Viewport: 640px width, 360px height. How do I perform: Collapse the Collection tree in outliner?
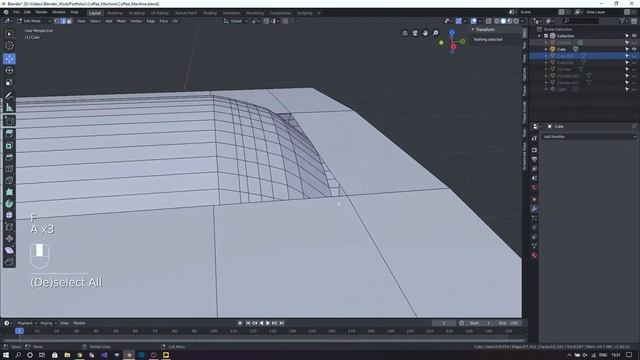540,36
